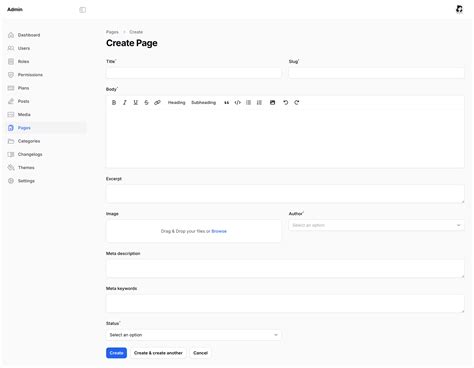
Task: Insert a link in the Body editor
Action: [x=157, y=103]
